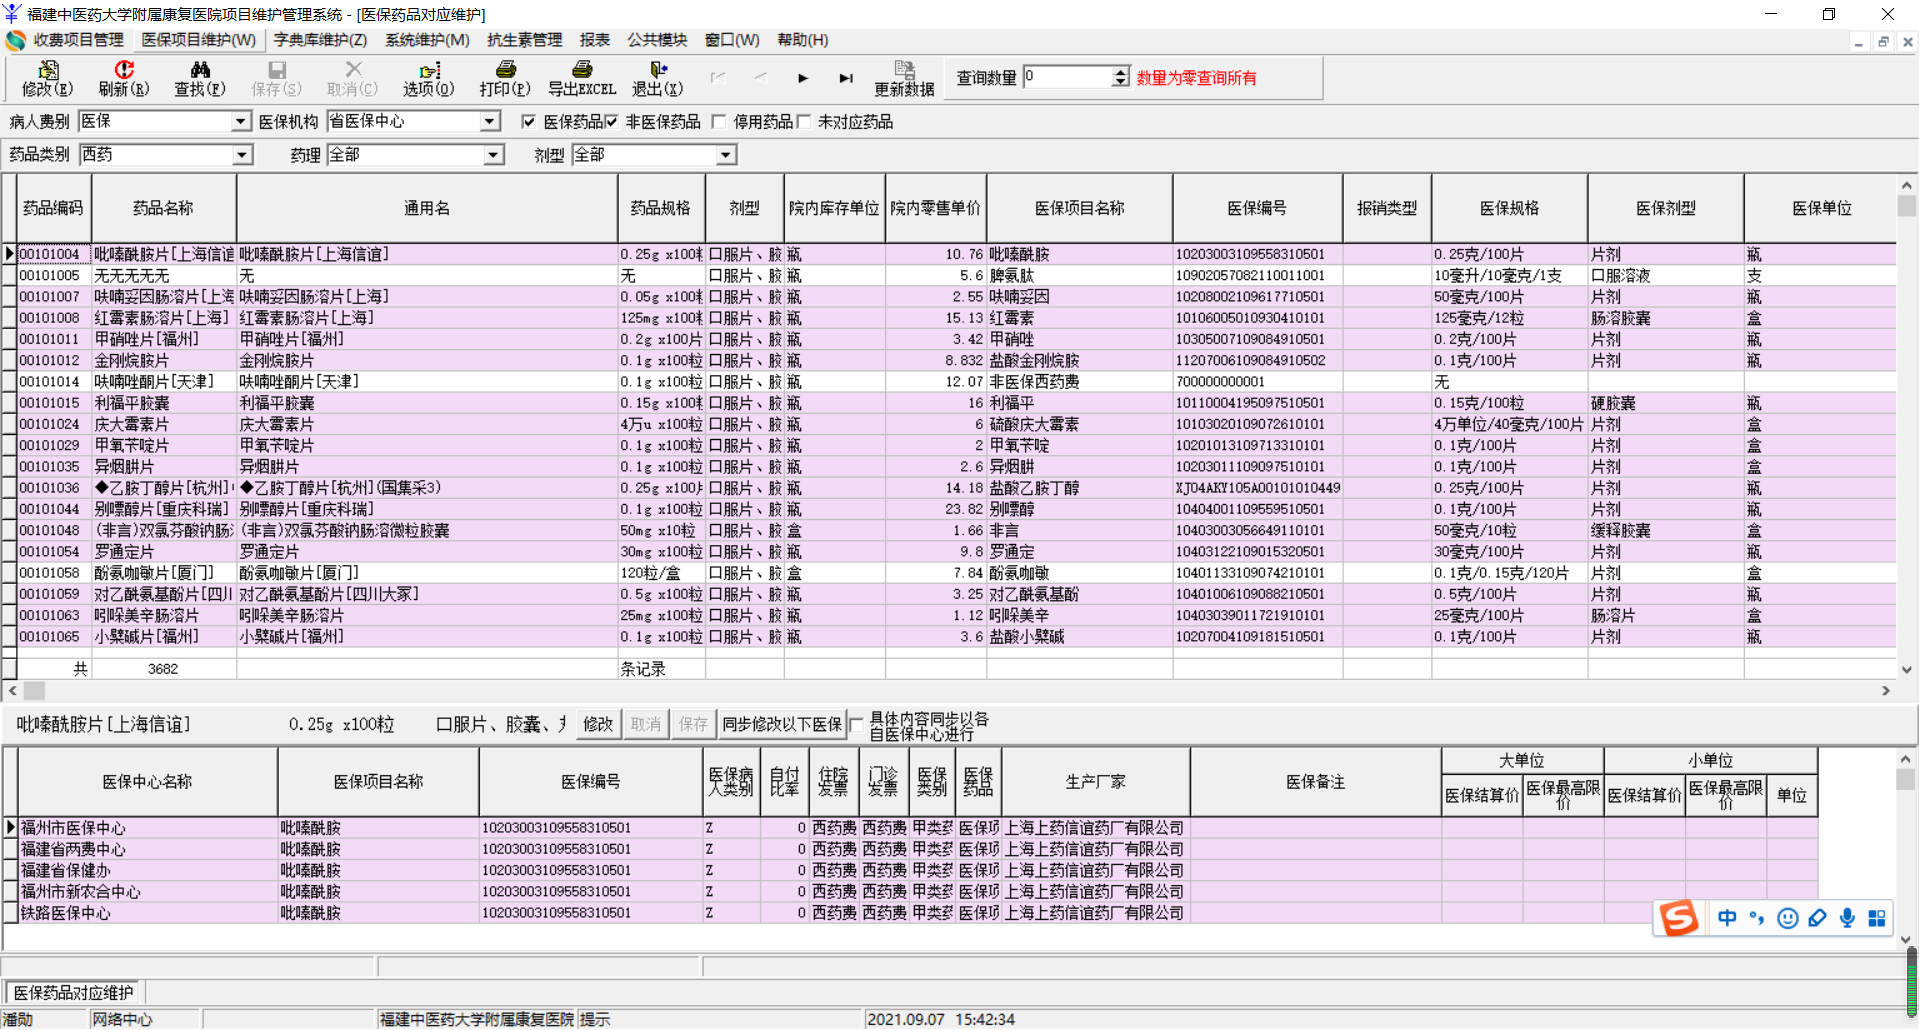Click the 同步修改以下医保 button

pos(782,724)
